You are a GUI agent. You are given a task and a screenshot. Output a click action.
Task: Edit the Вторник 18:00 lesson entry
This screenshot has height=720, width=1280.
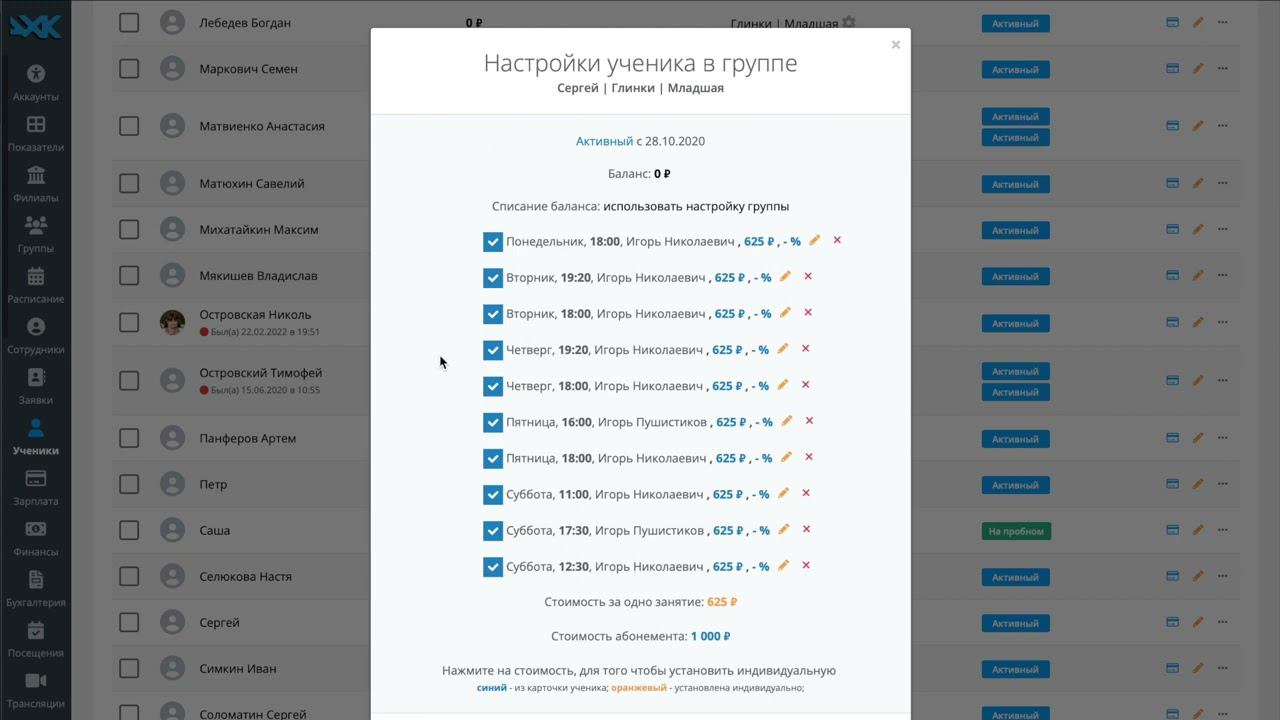point(785,312)
